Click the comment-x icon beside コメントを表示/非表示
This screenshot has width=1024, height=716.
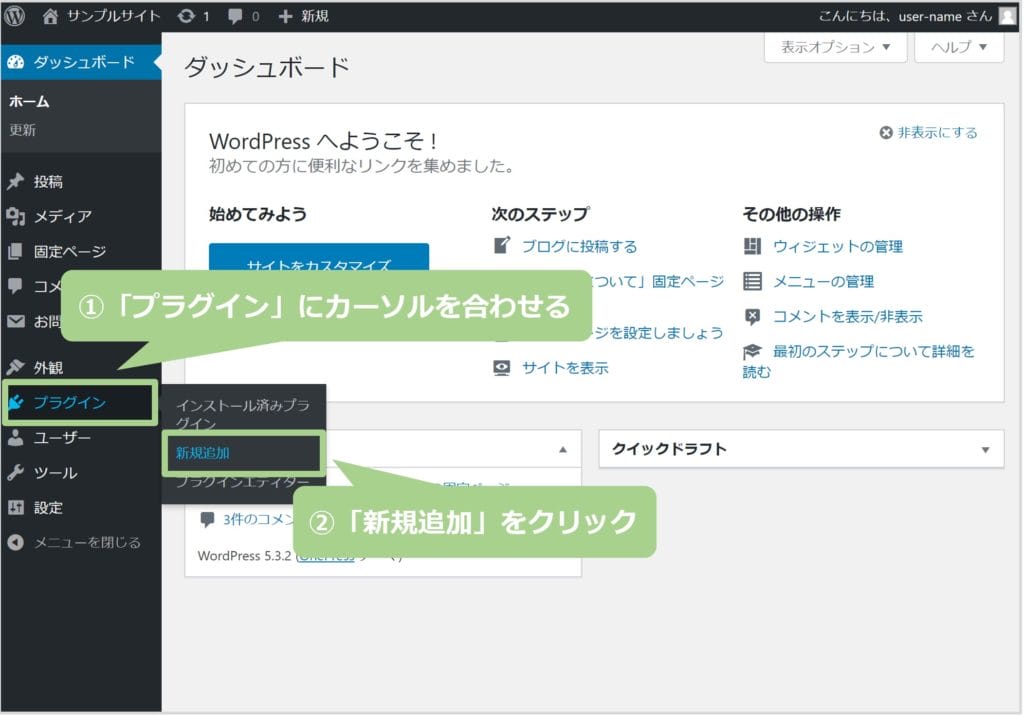[x=752, y=317]
